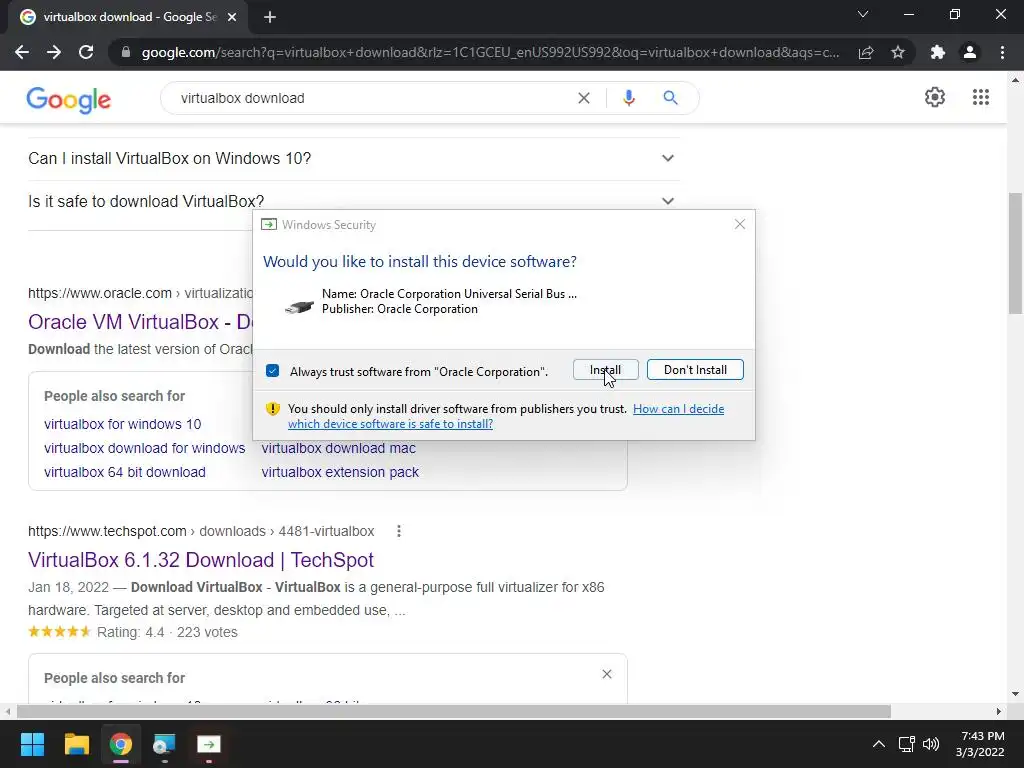This screenshot has width=1024, height=768.
Task: Switch to Chrome in taskbar
Action: (121, 744)
